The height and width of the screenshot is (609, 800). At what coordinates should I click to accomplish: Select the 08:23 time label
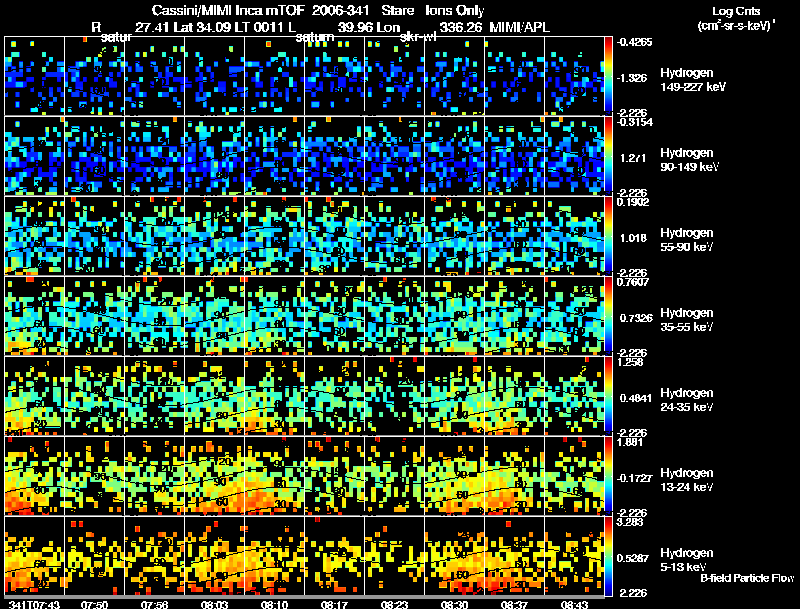coord(394,604)
